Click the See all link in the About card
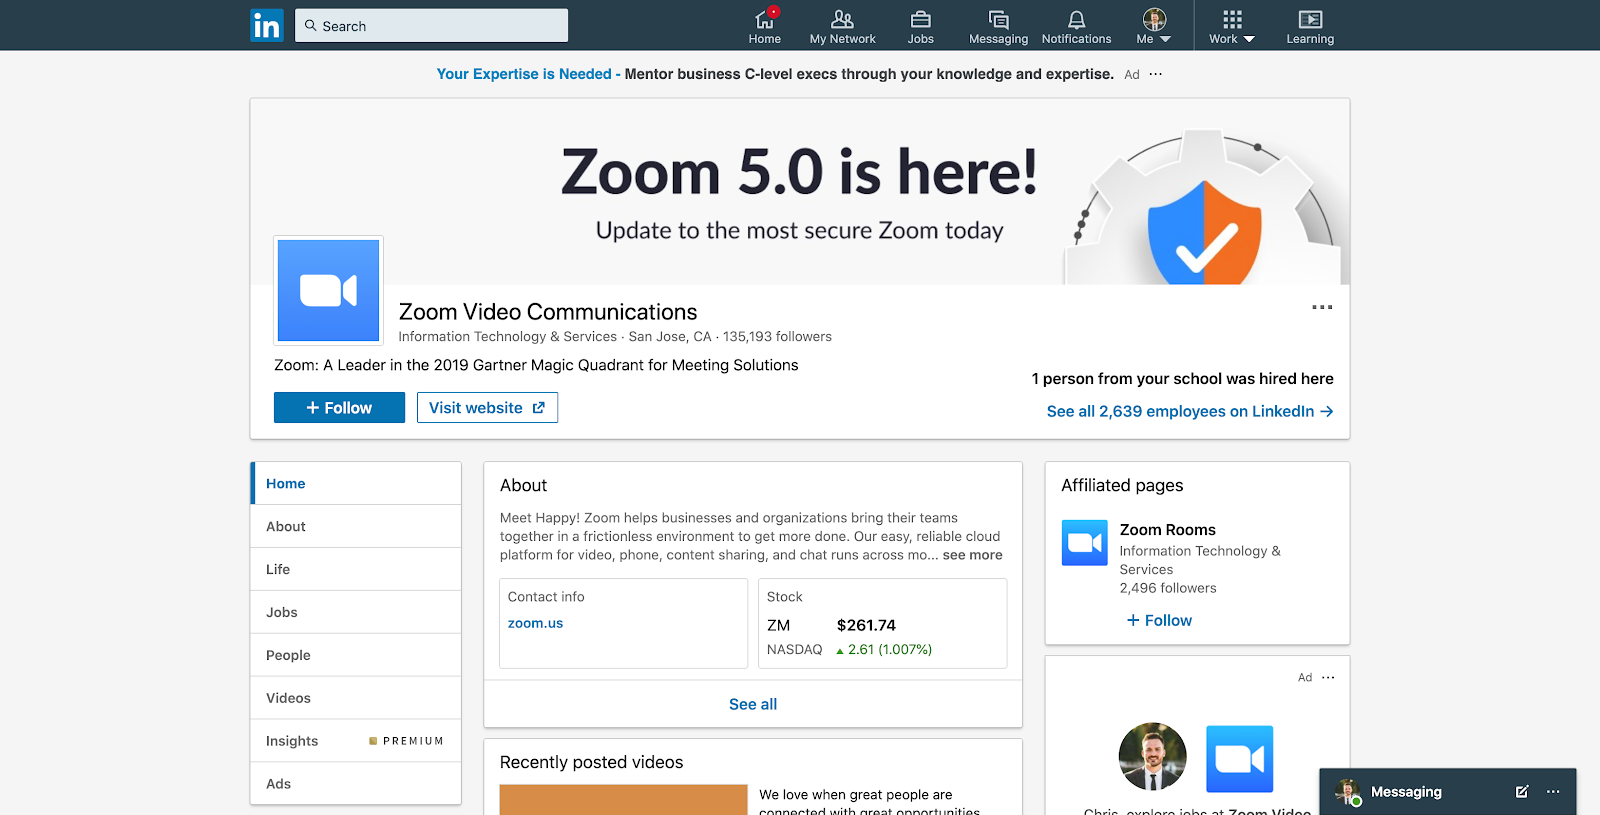Viewport: 1600px width, 815px height. pos(753,704)
